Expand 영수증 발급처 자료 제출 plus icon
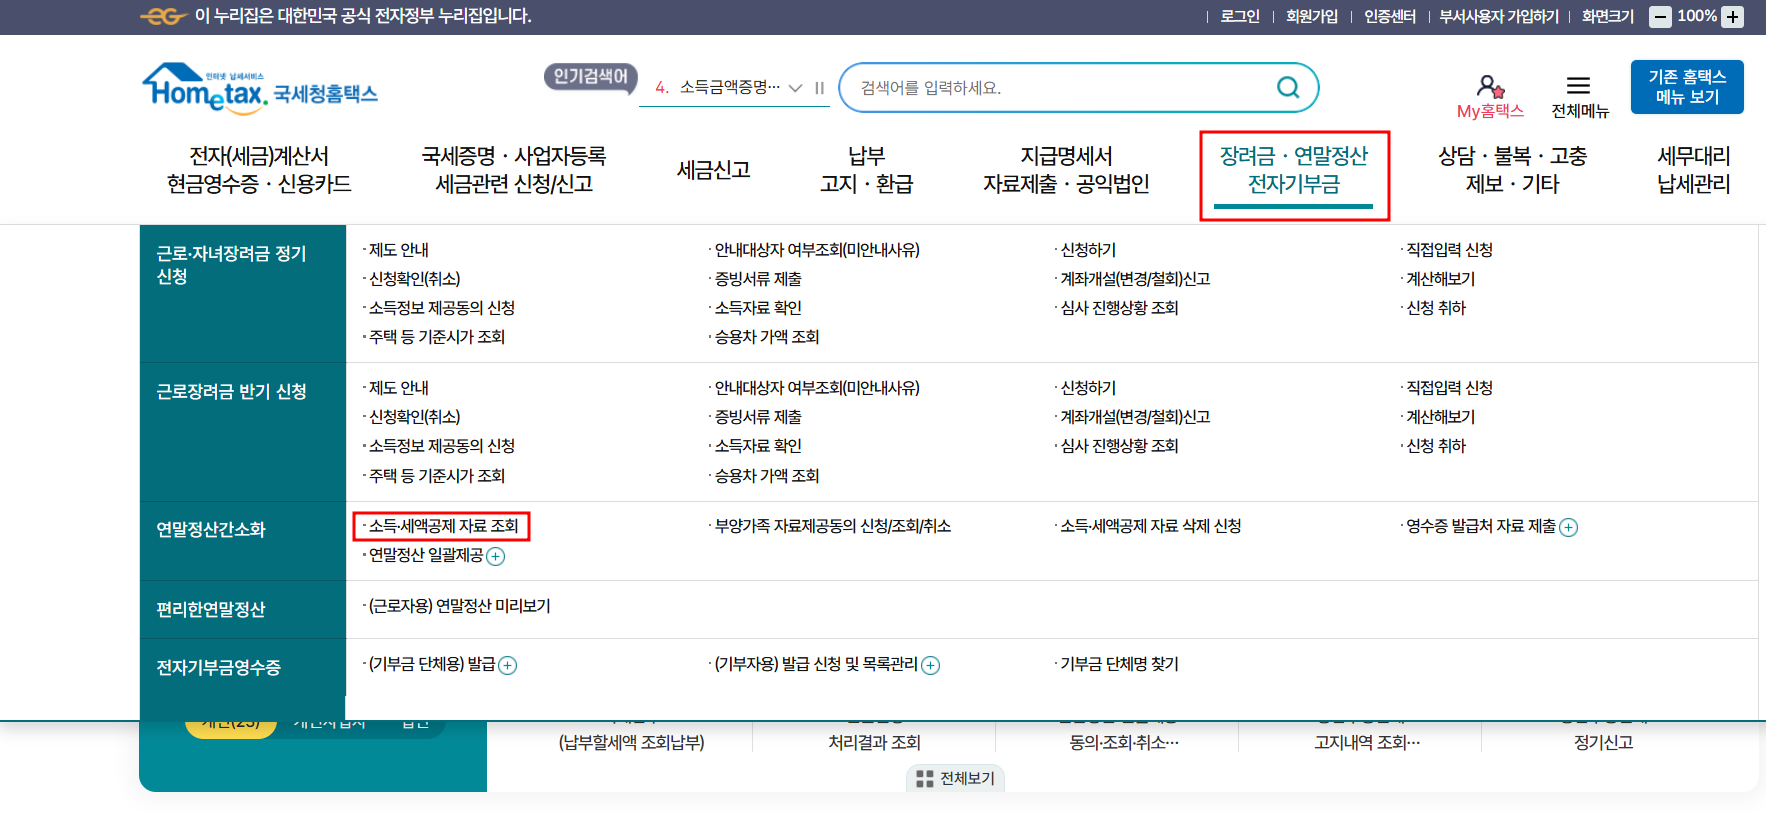The height and width of the screenshot is (839, 1766). point(1568,527)
